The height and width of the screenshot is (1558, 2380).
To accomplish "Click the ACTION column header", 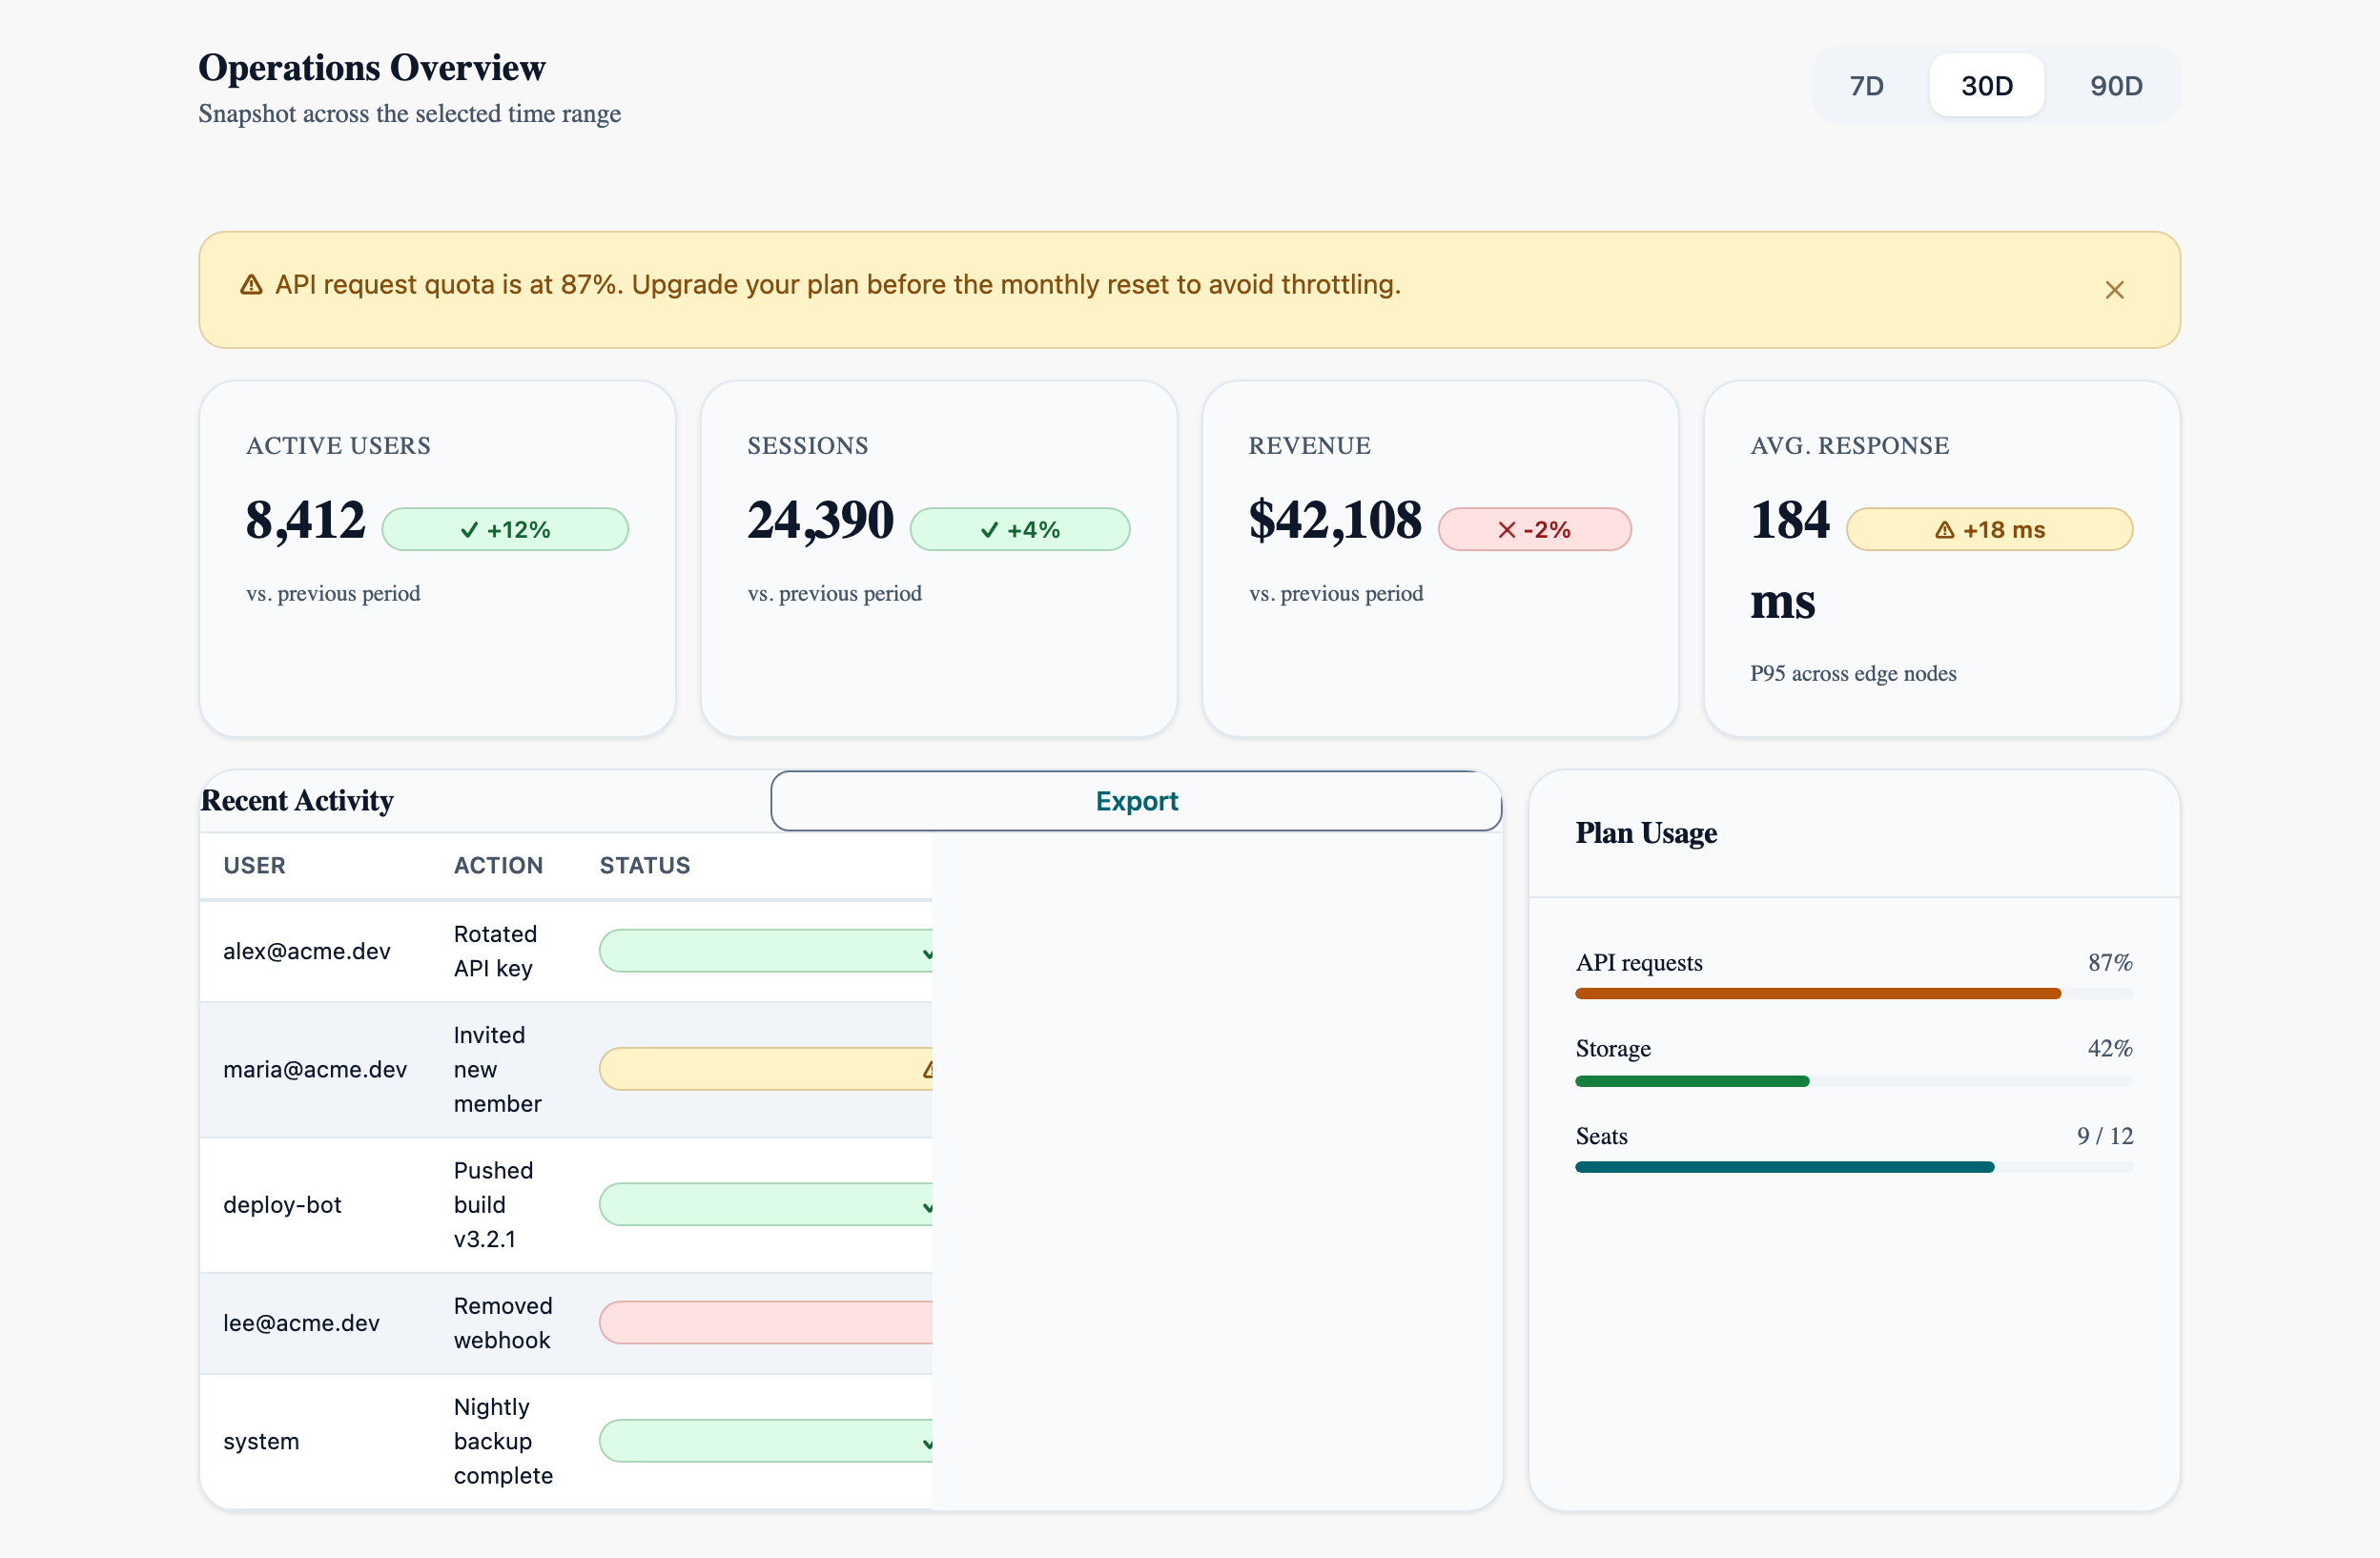I will [498, 865].
